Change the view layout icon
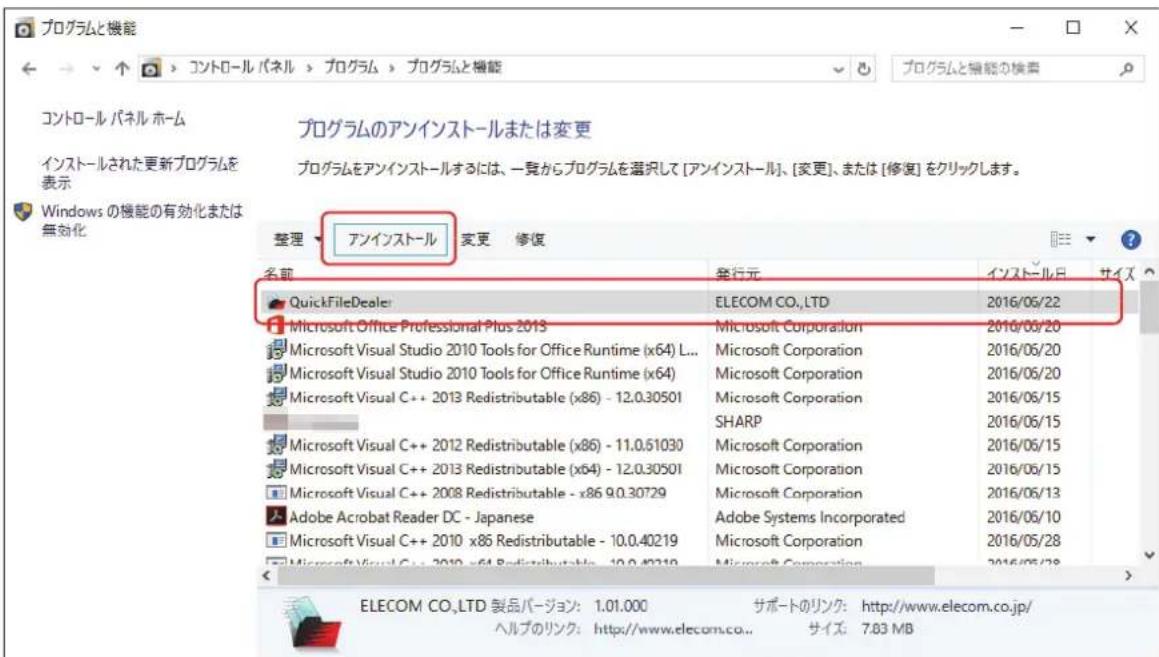Image resolution: width=1159 pixels, height=657 pixels. (1061, 239)
